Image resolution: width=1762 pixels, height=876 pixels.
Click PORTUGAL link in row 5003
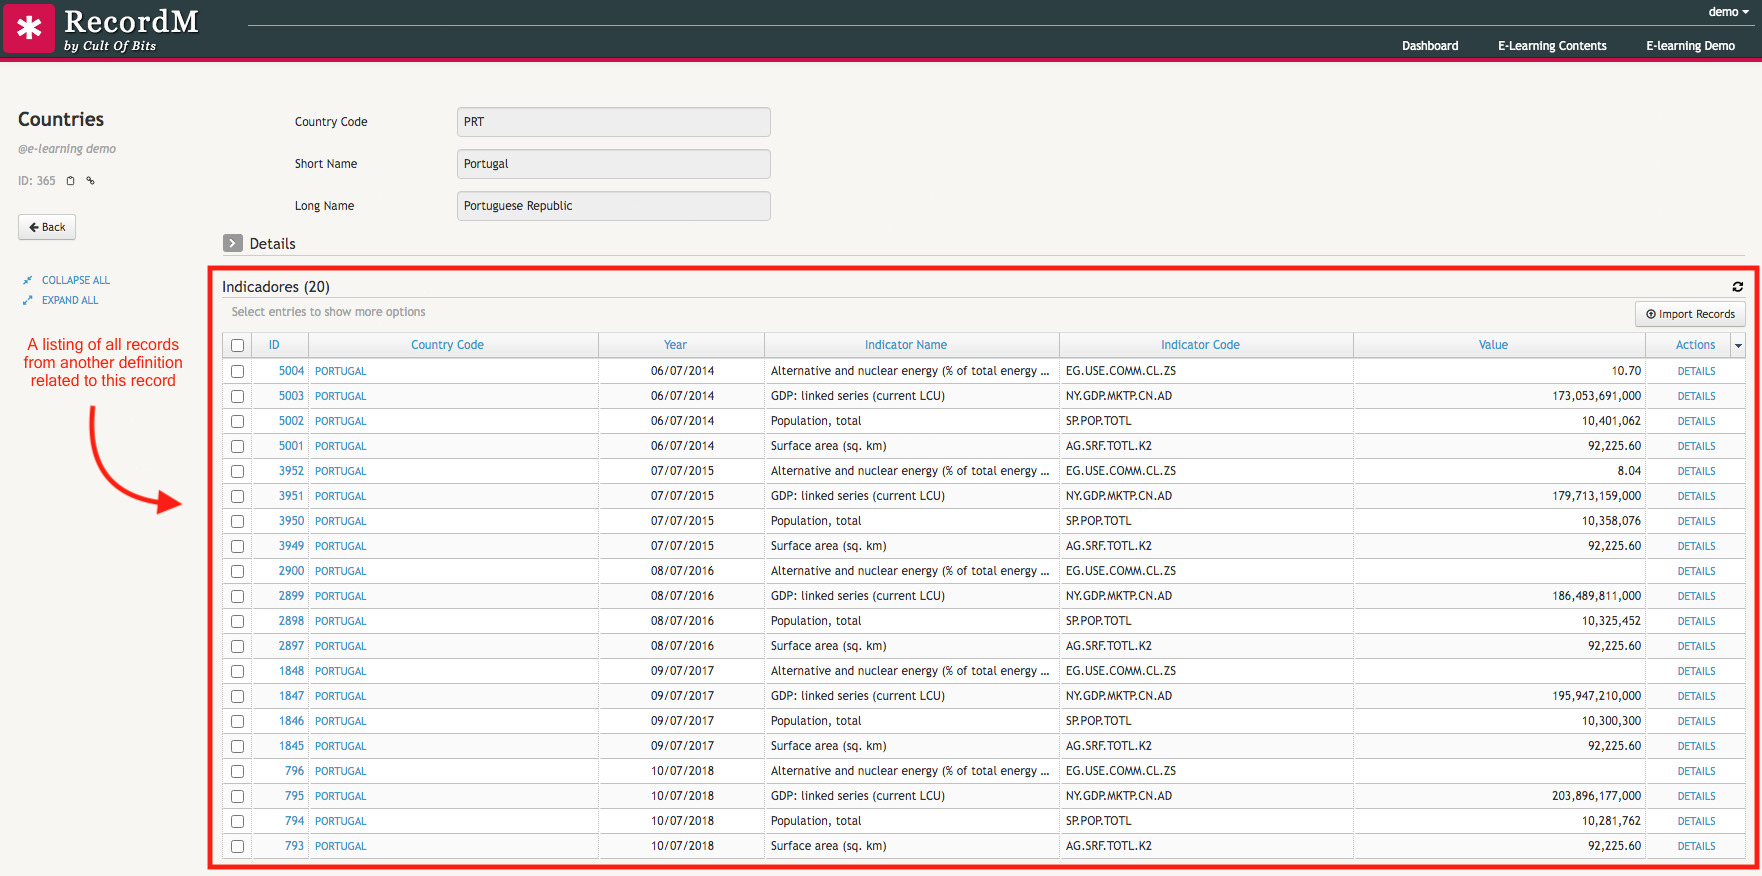click(x=340, y=396)
